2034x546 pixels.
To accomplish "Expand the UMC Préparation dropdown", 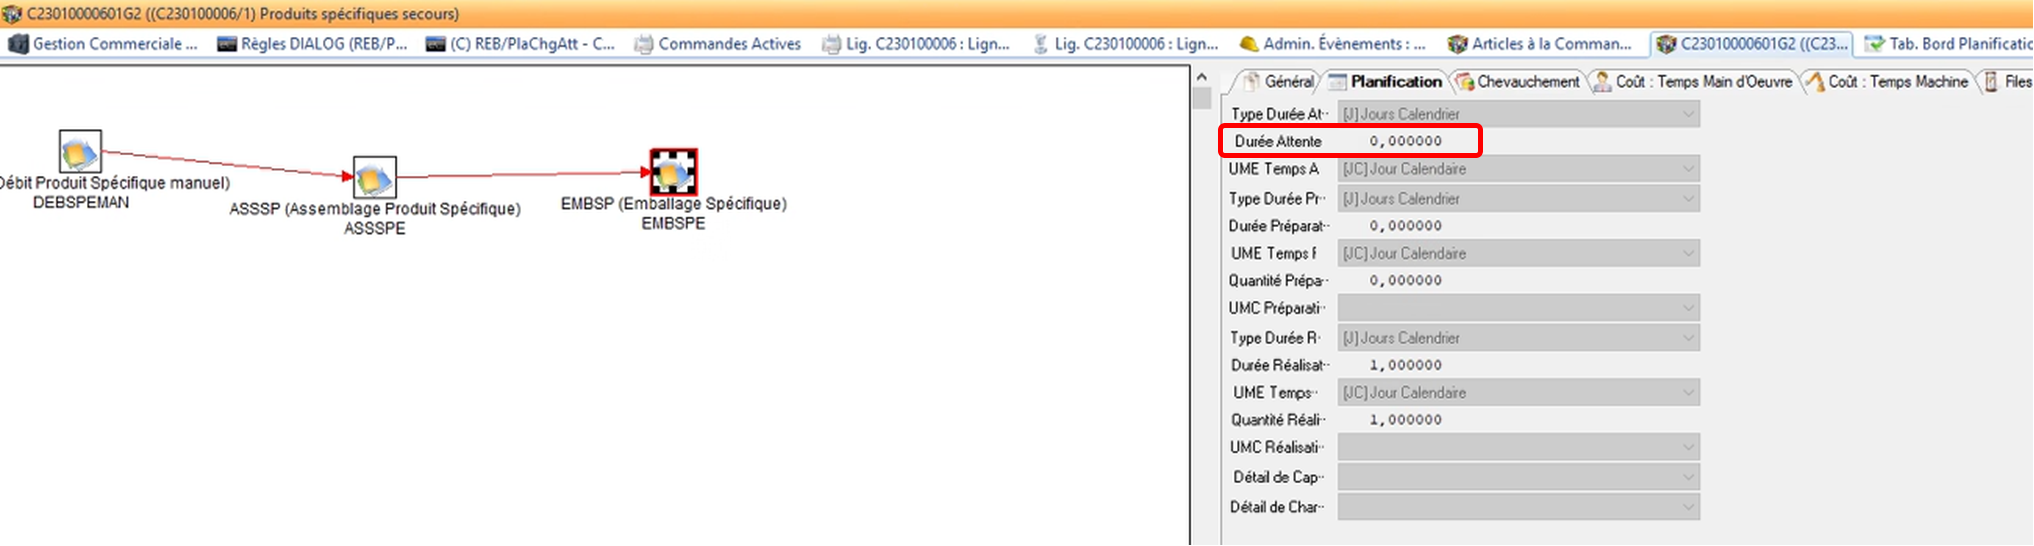I will [x=1688, y=308].
